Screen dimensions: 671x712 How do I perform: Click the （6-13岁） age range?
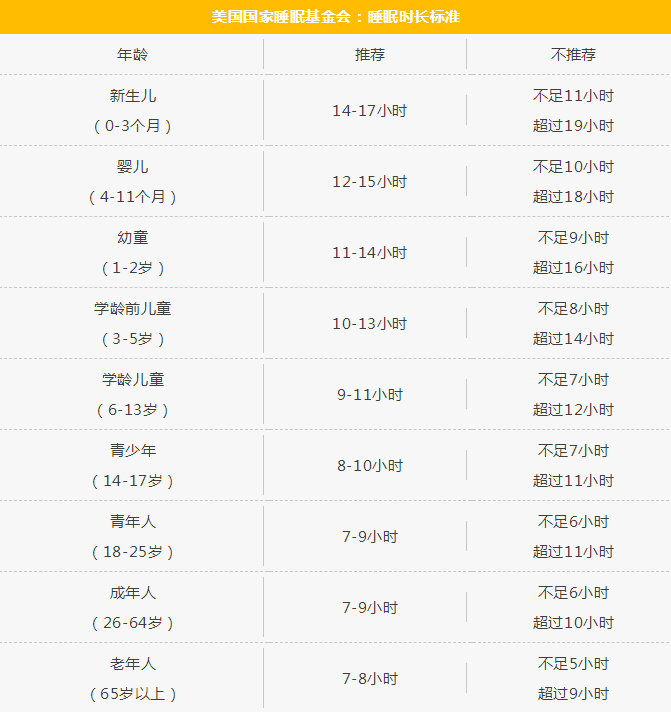tap(132, 410)
